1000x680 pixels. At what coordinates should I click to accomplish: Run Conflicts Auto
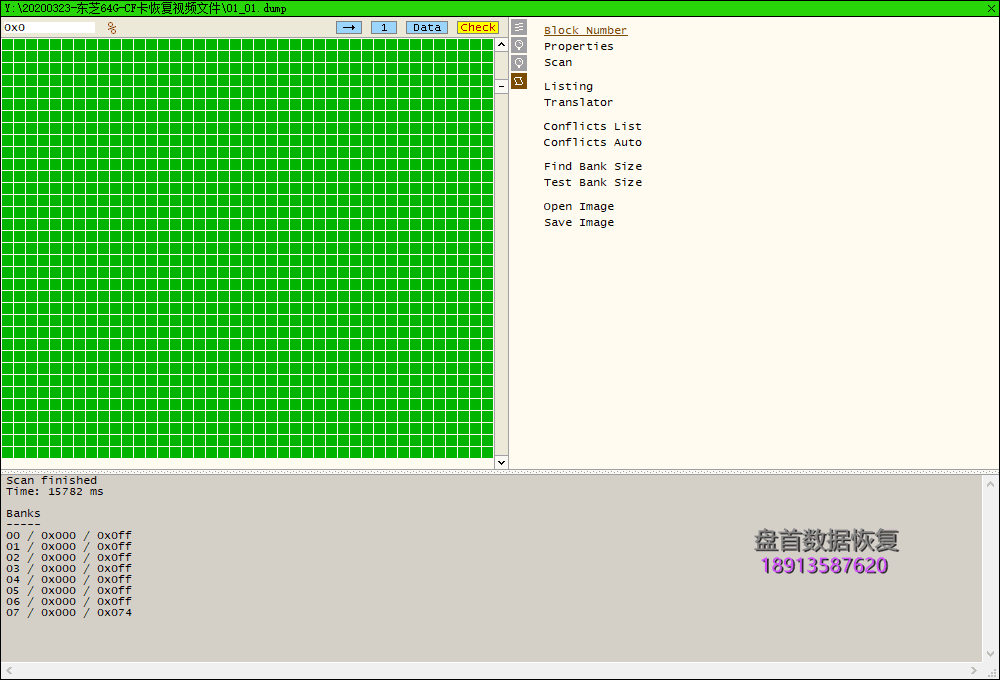592,142
